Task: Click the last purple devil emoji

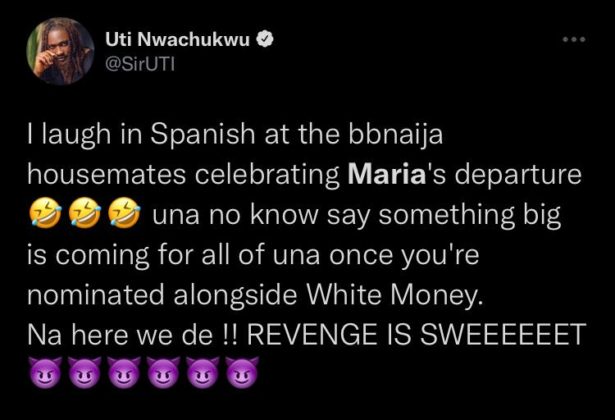Action: (242, 373)
